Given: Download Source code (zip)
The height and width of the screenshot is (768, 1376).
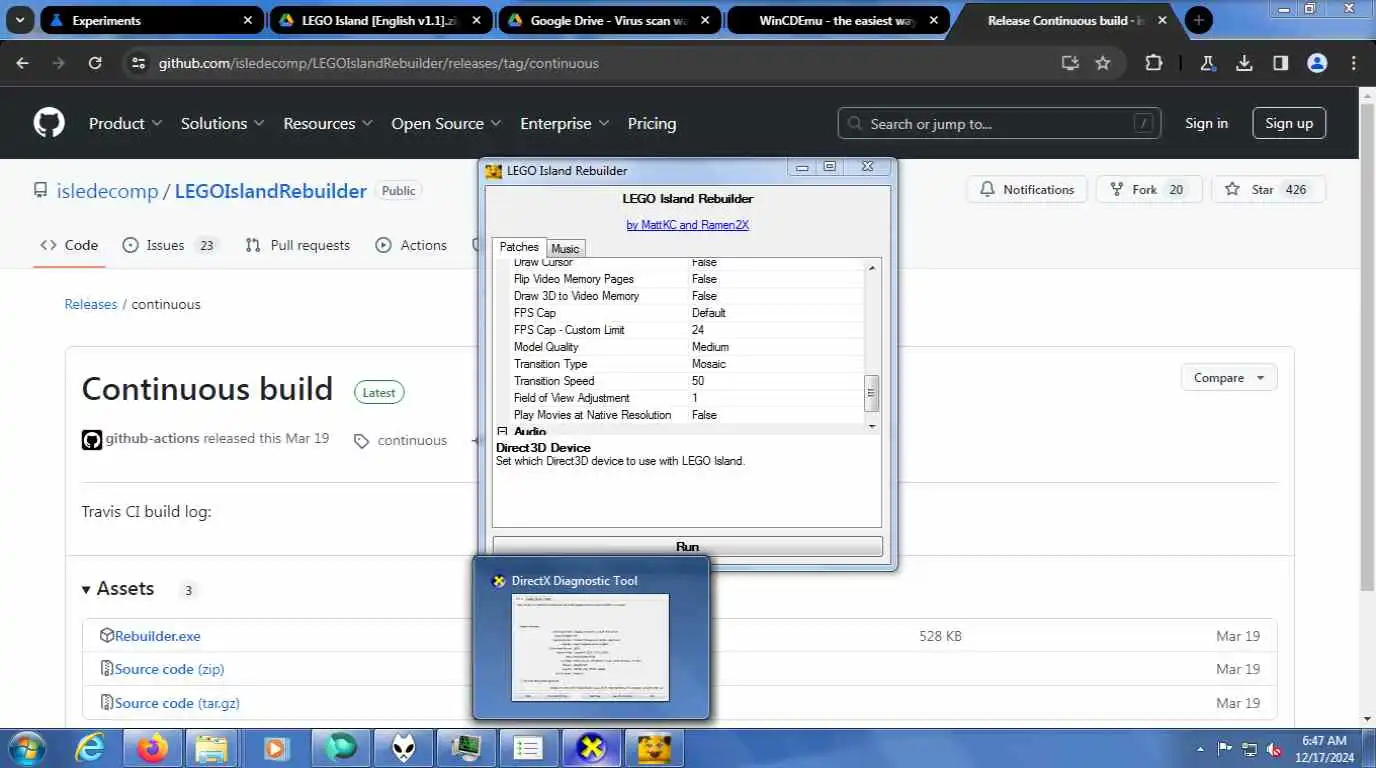Looking at the screenshot, I should pos(169,669).
